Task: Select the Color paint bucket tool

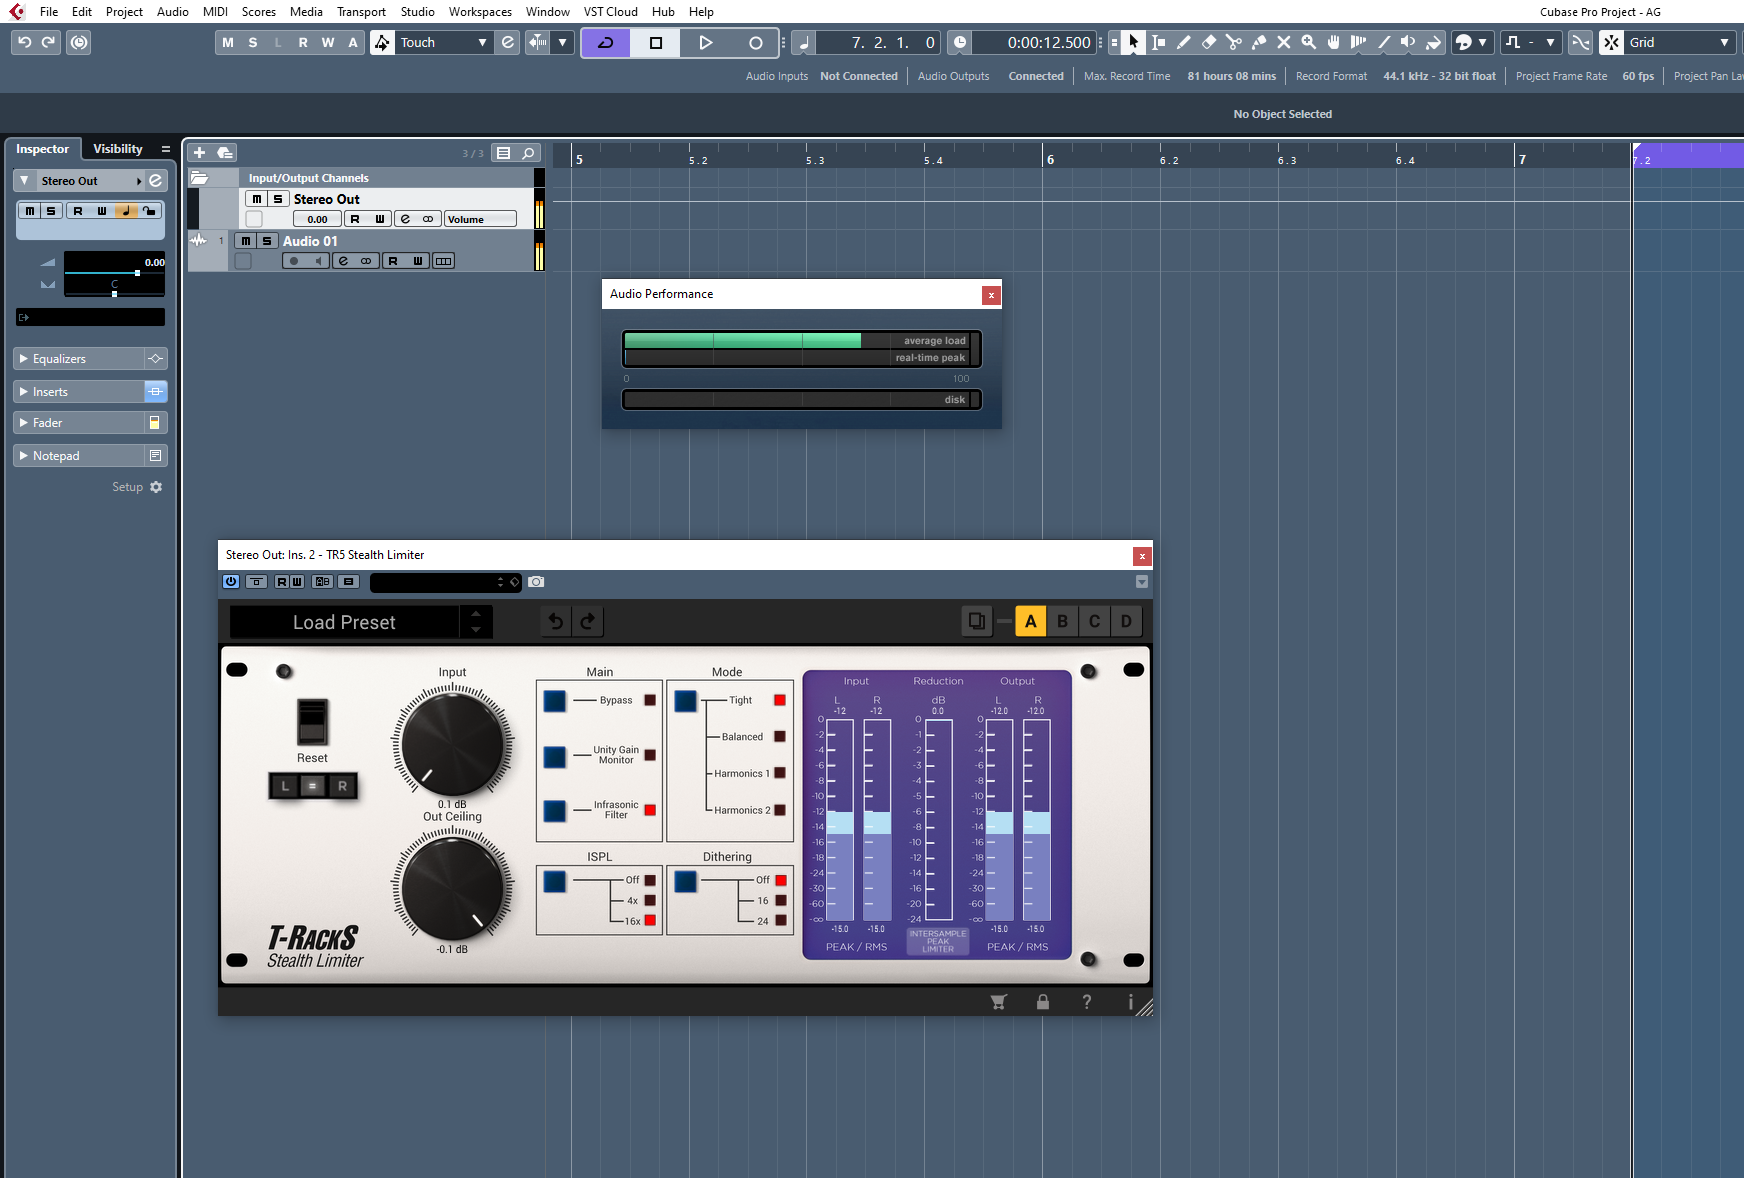Action: [x=1433, y=42]
